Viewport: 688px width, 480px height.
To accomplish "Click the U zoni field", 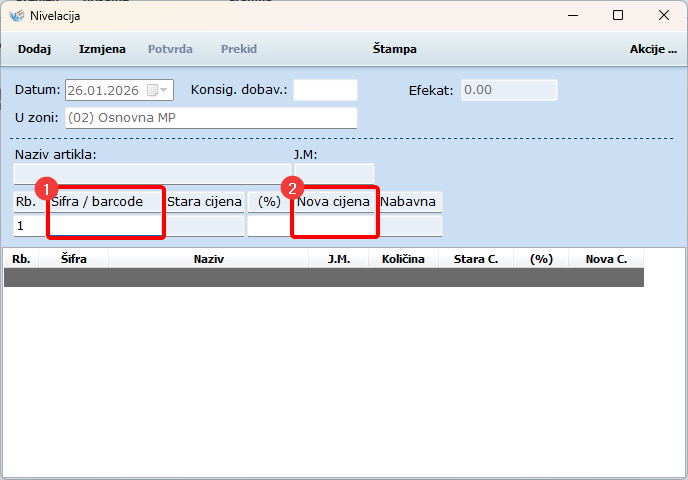I will [211, 118].
